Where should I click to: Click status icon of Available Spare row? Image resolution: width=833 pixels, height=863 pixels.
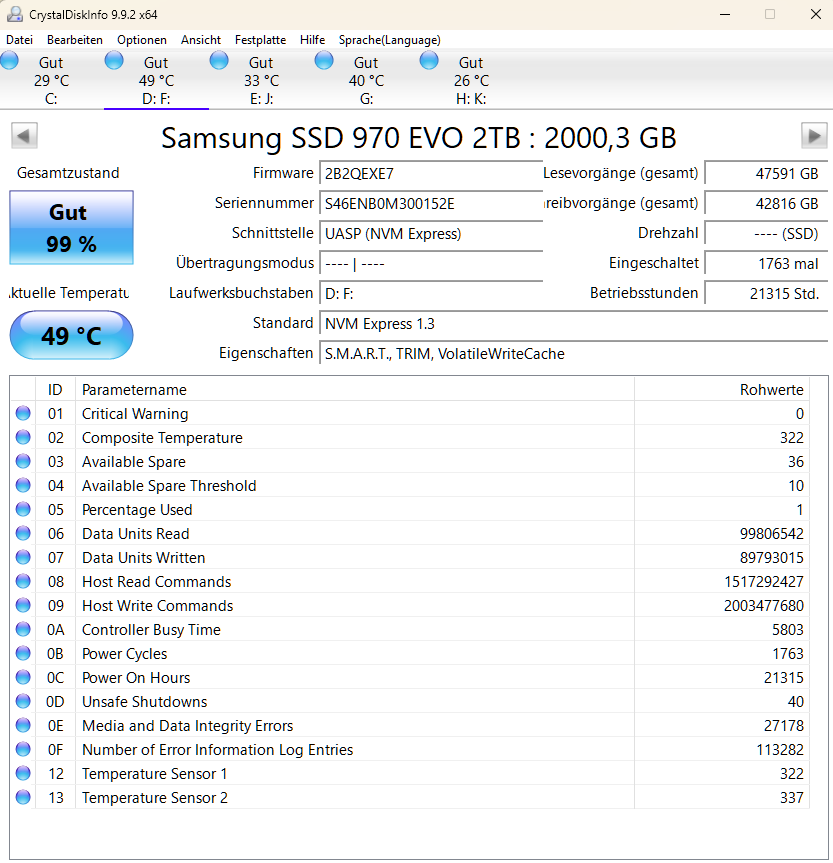[23, 461]
